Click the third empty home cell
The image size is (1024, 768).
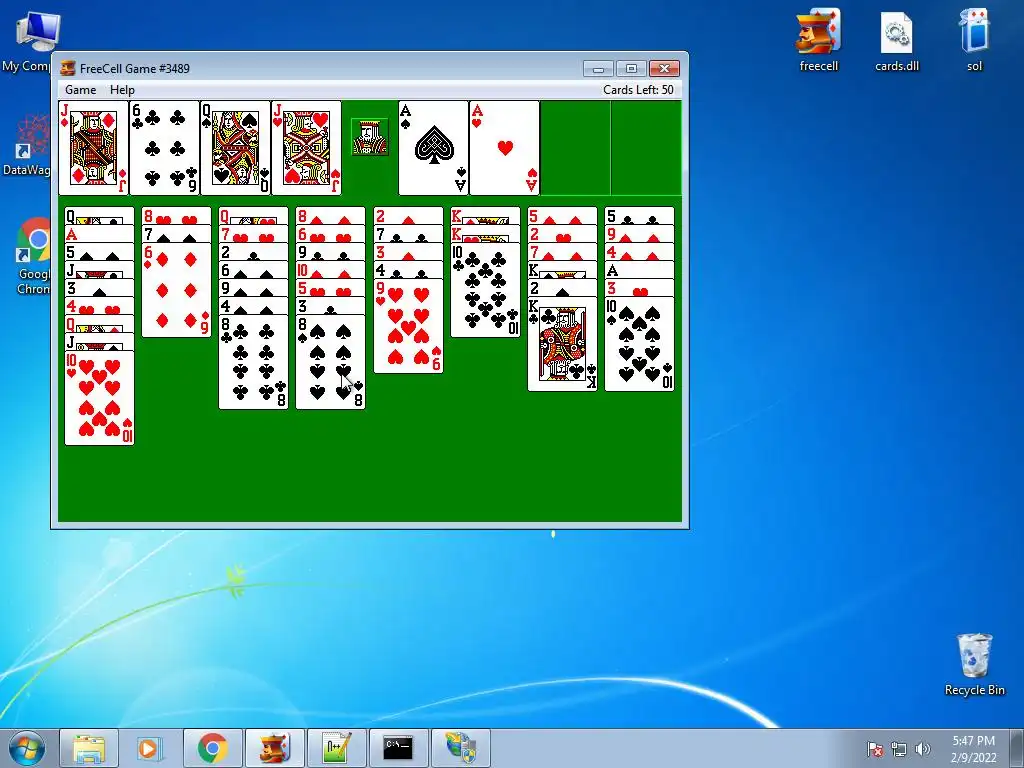[575, 148]
